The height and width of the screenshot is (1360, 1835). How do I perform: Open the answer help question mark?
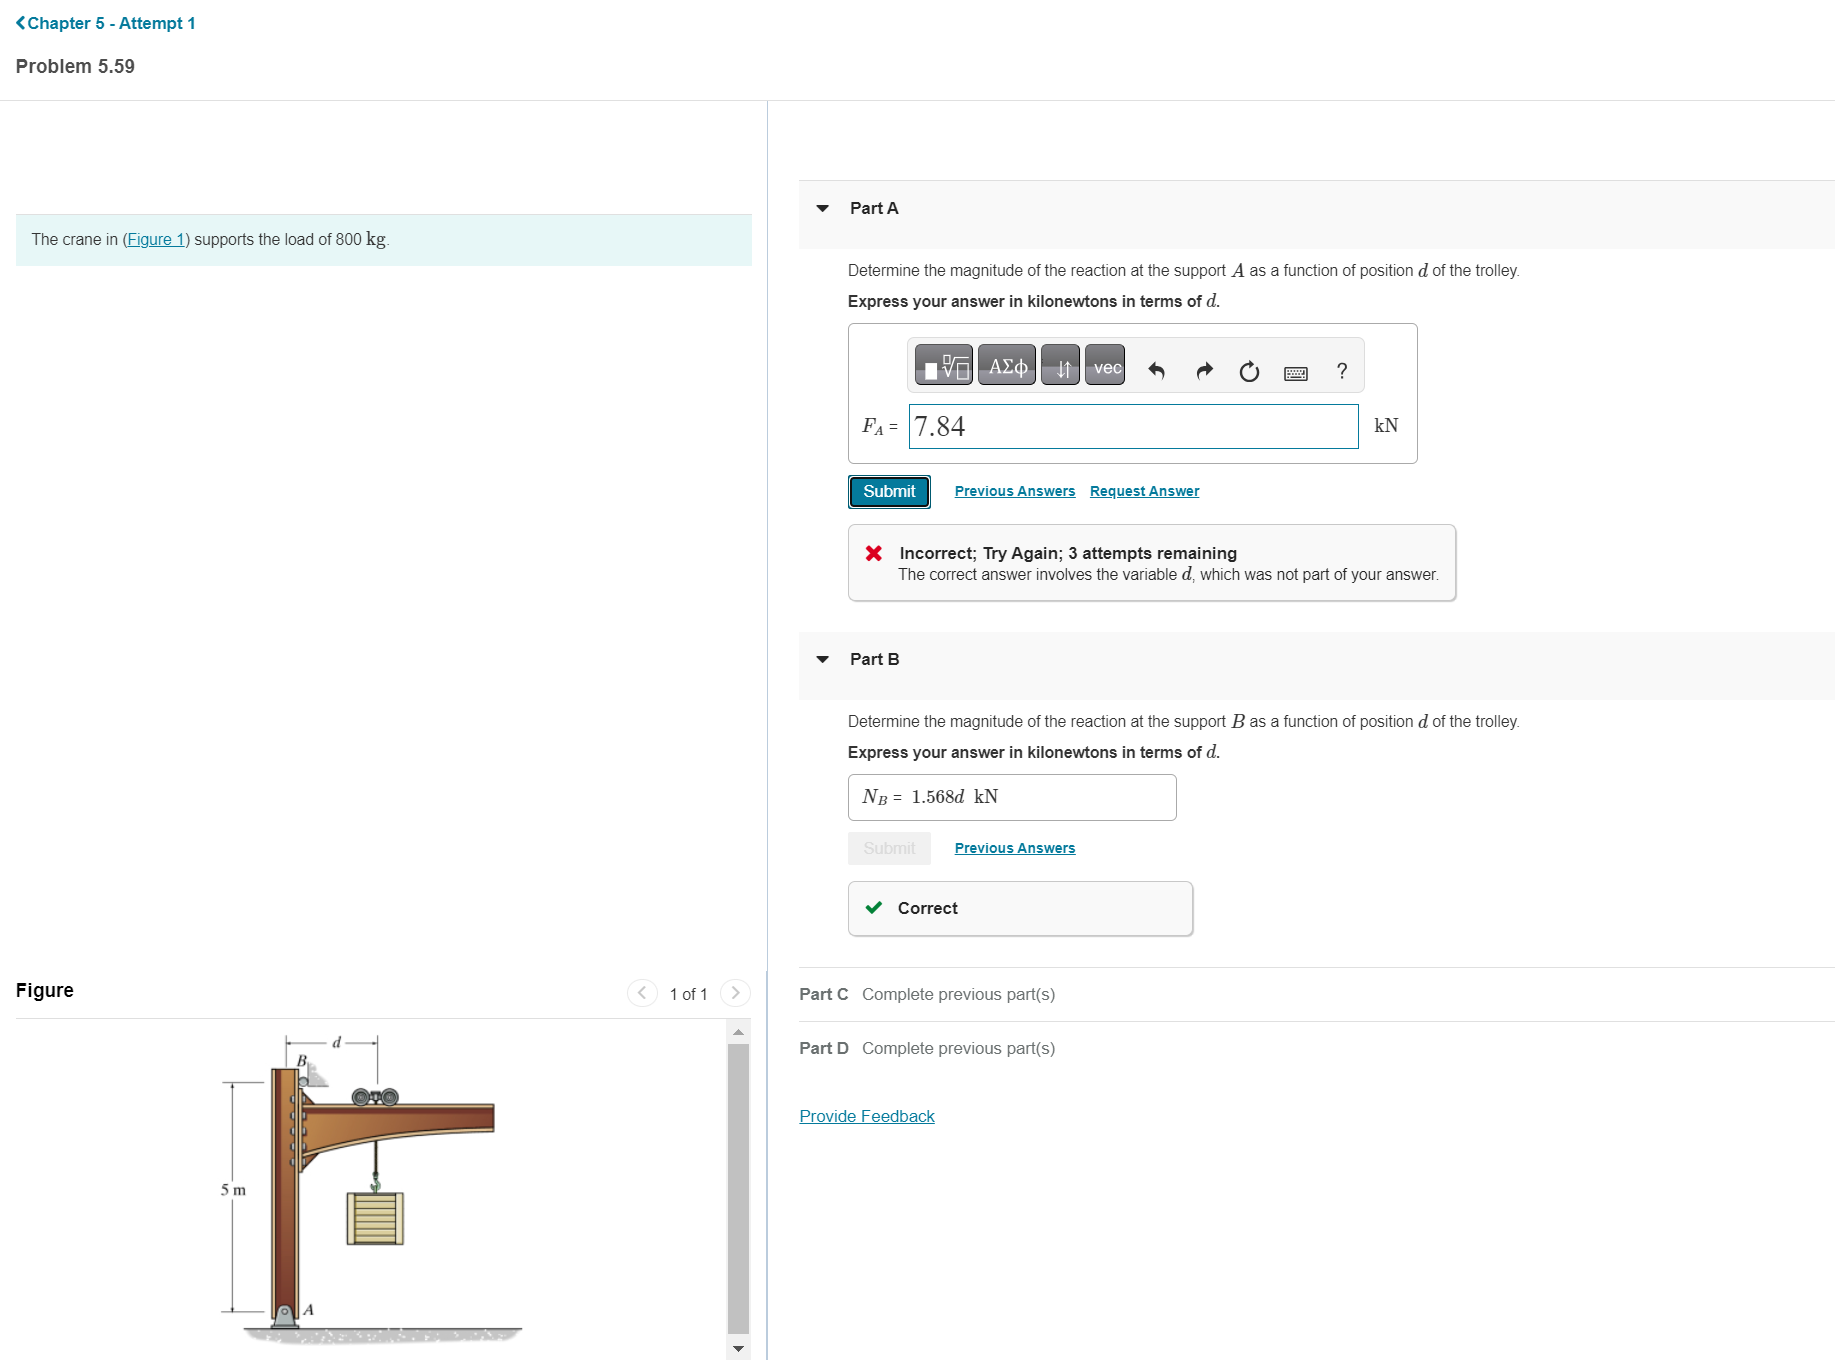[1342, 371]
